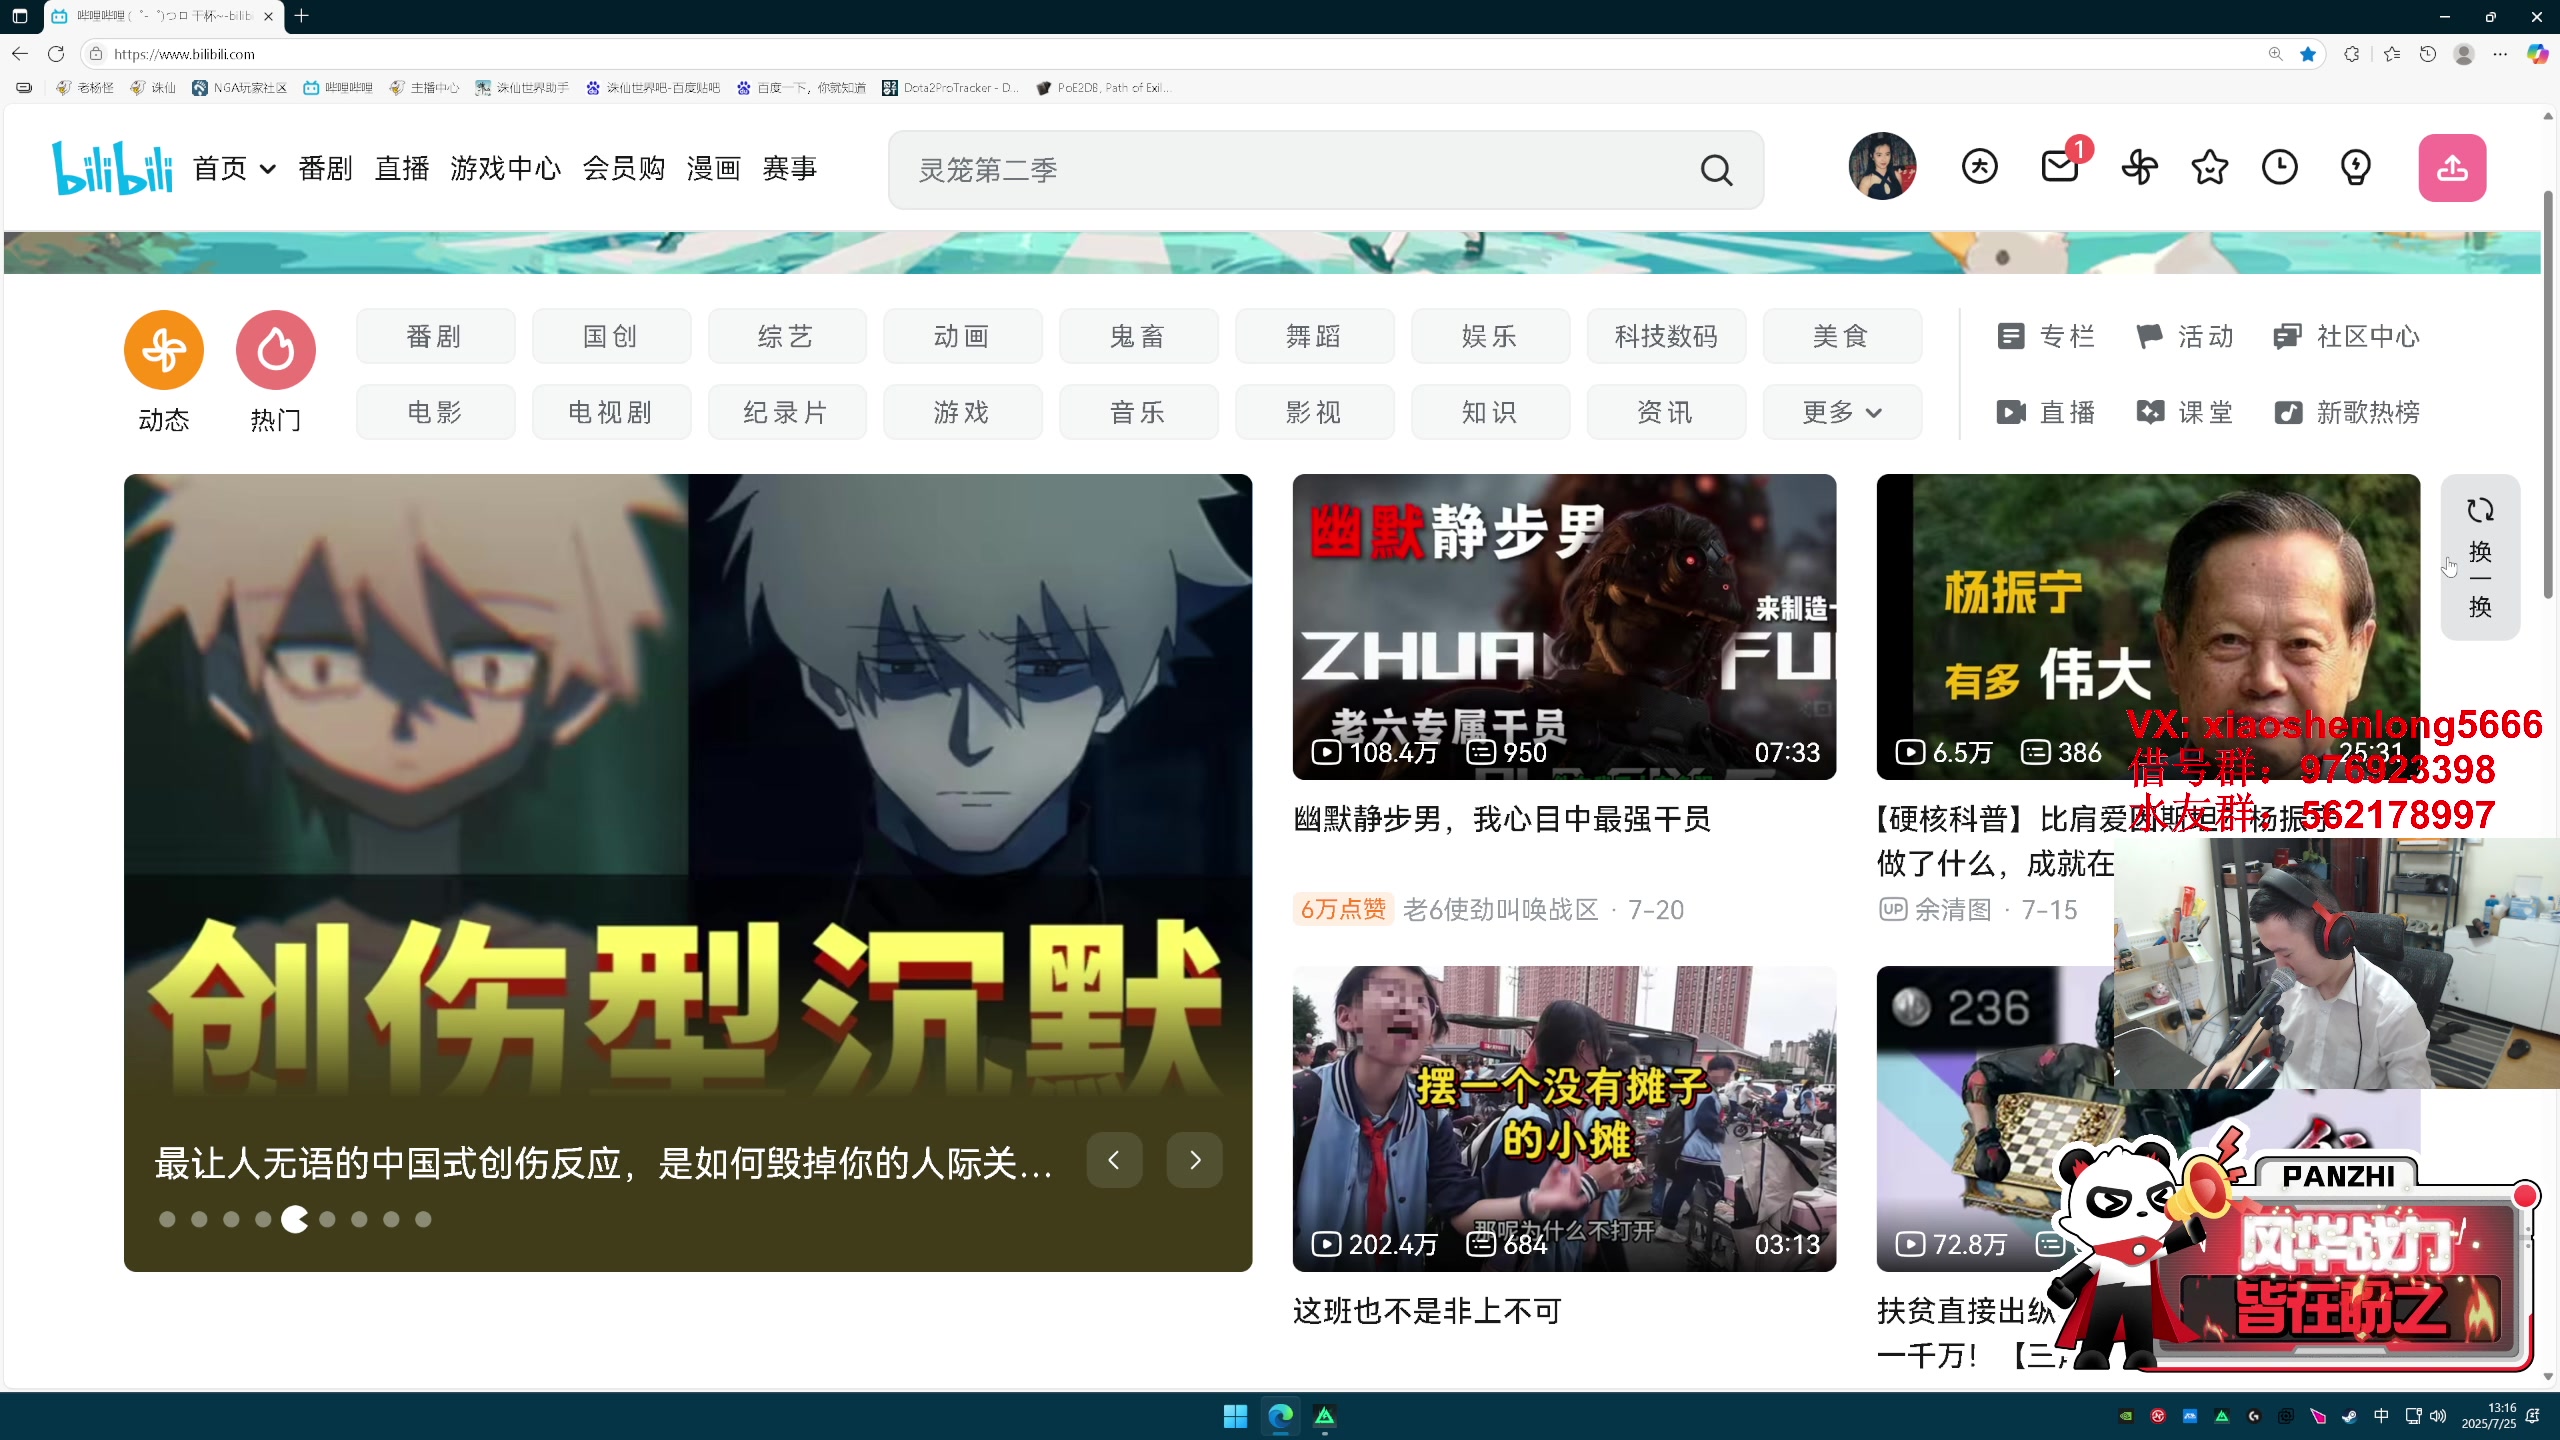Open the Windows Start button
The image size is (2560, 1440).
1235,1416
